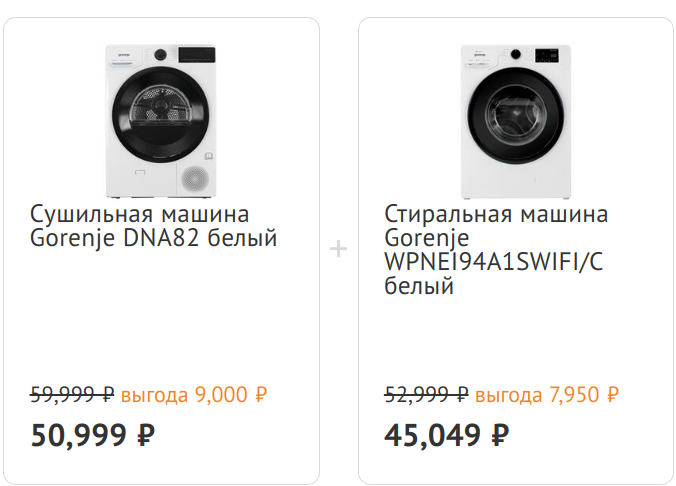Click the orange выгода 7,950 ₽ label
This screenshot has height=486, width=676.
tap(547, 394)
